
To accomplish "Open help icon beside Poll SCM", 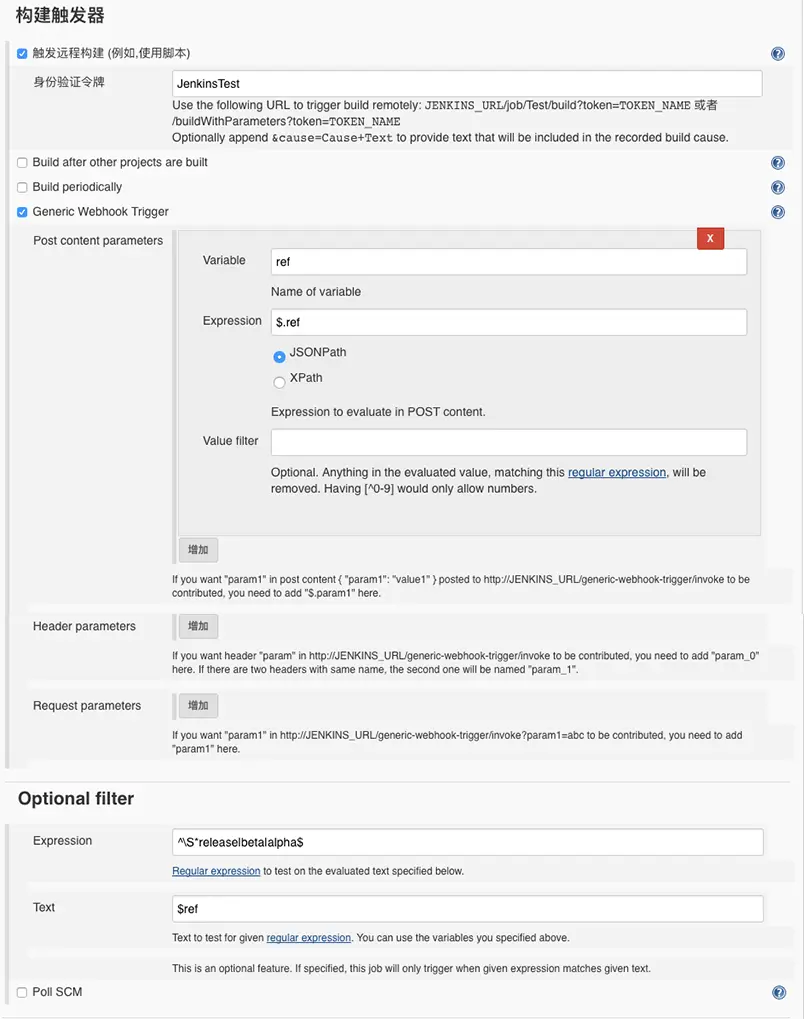I will tap(778, 992).
